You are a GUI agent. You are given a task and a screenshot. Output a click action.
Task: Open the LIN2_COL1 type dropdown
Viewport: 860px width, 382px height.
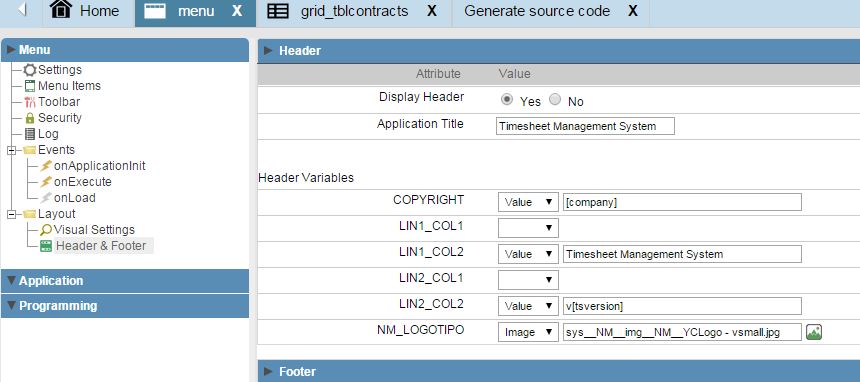(x=528, y=280)
